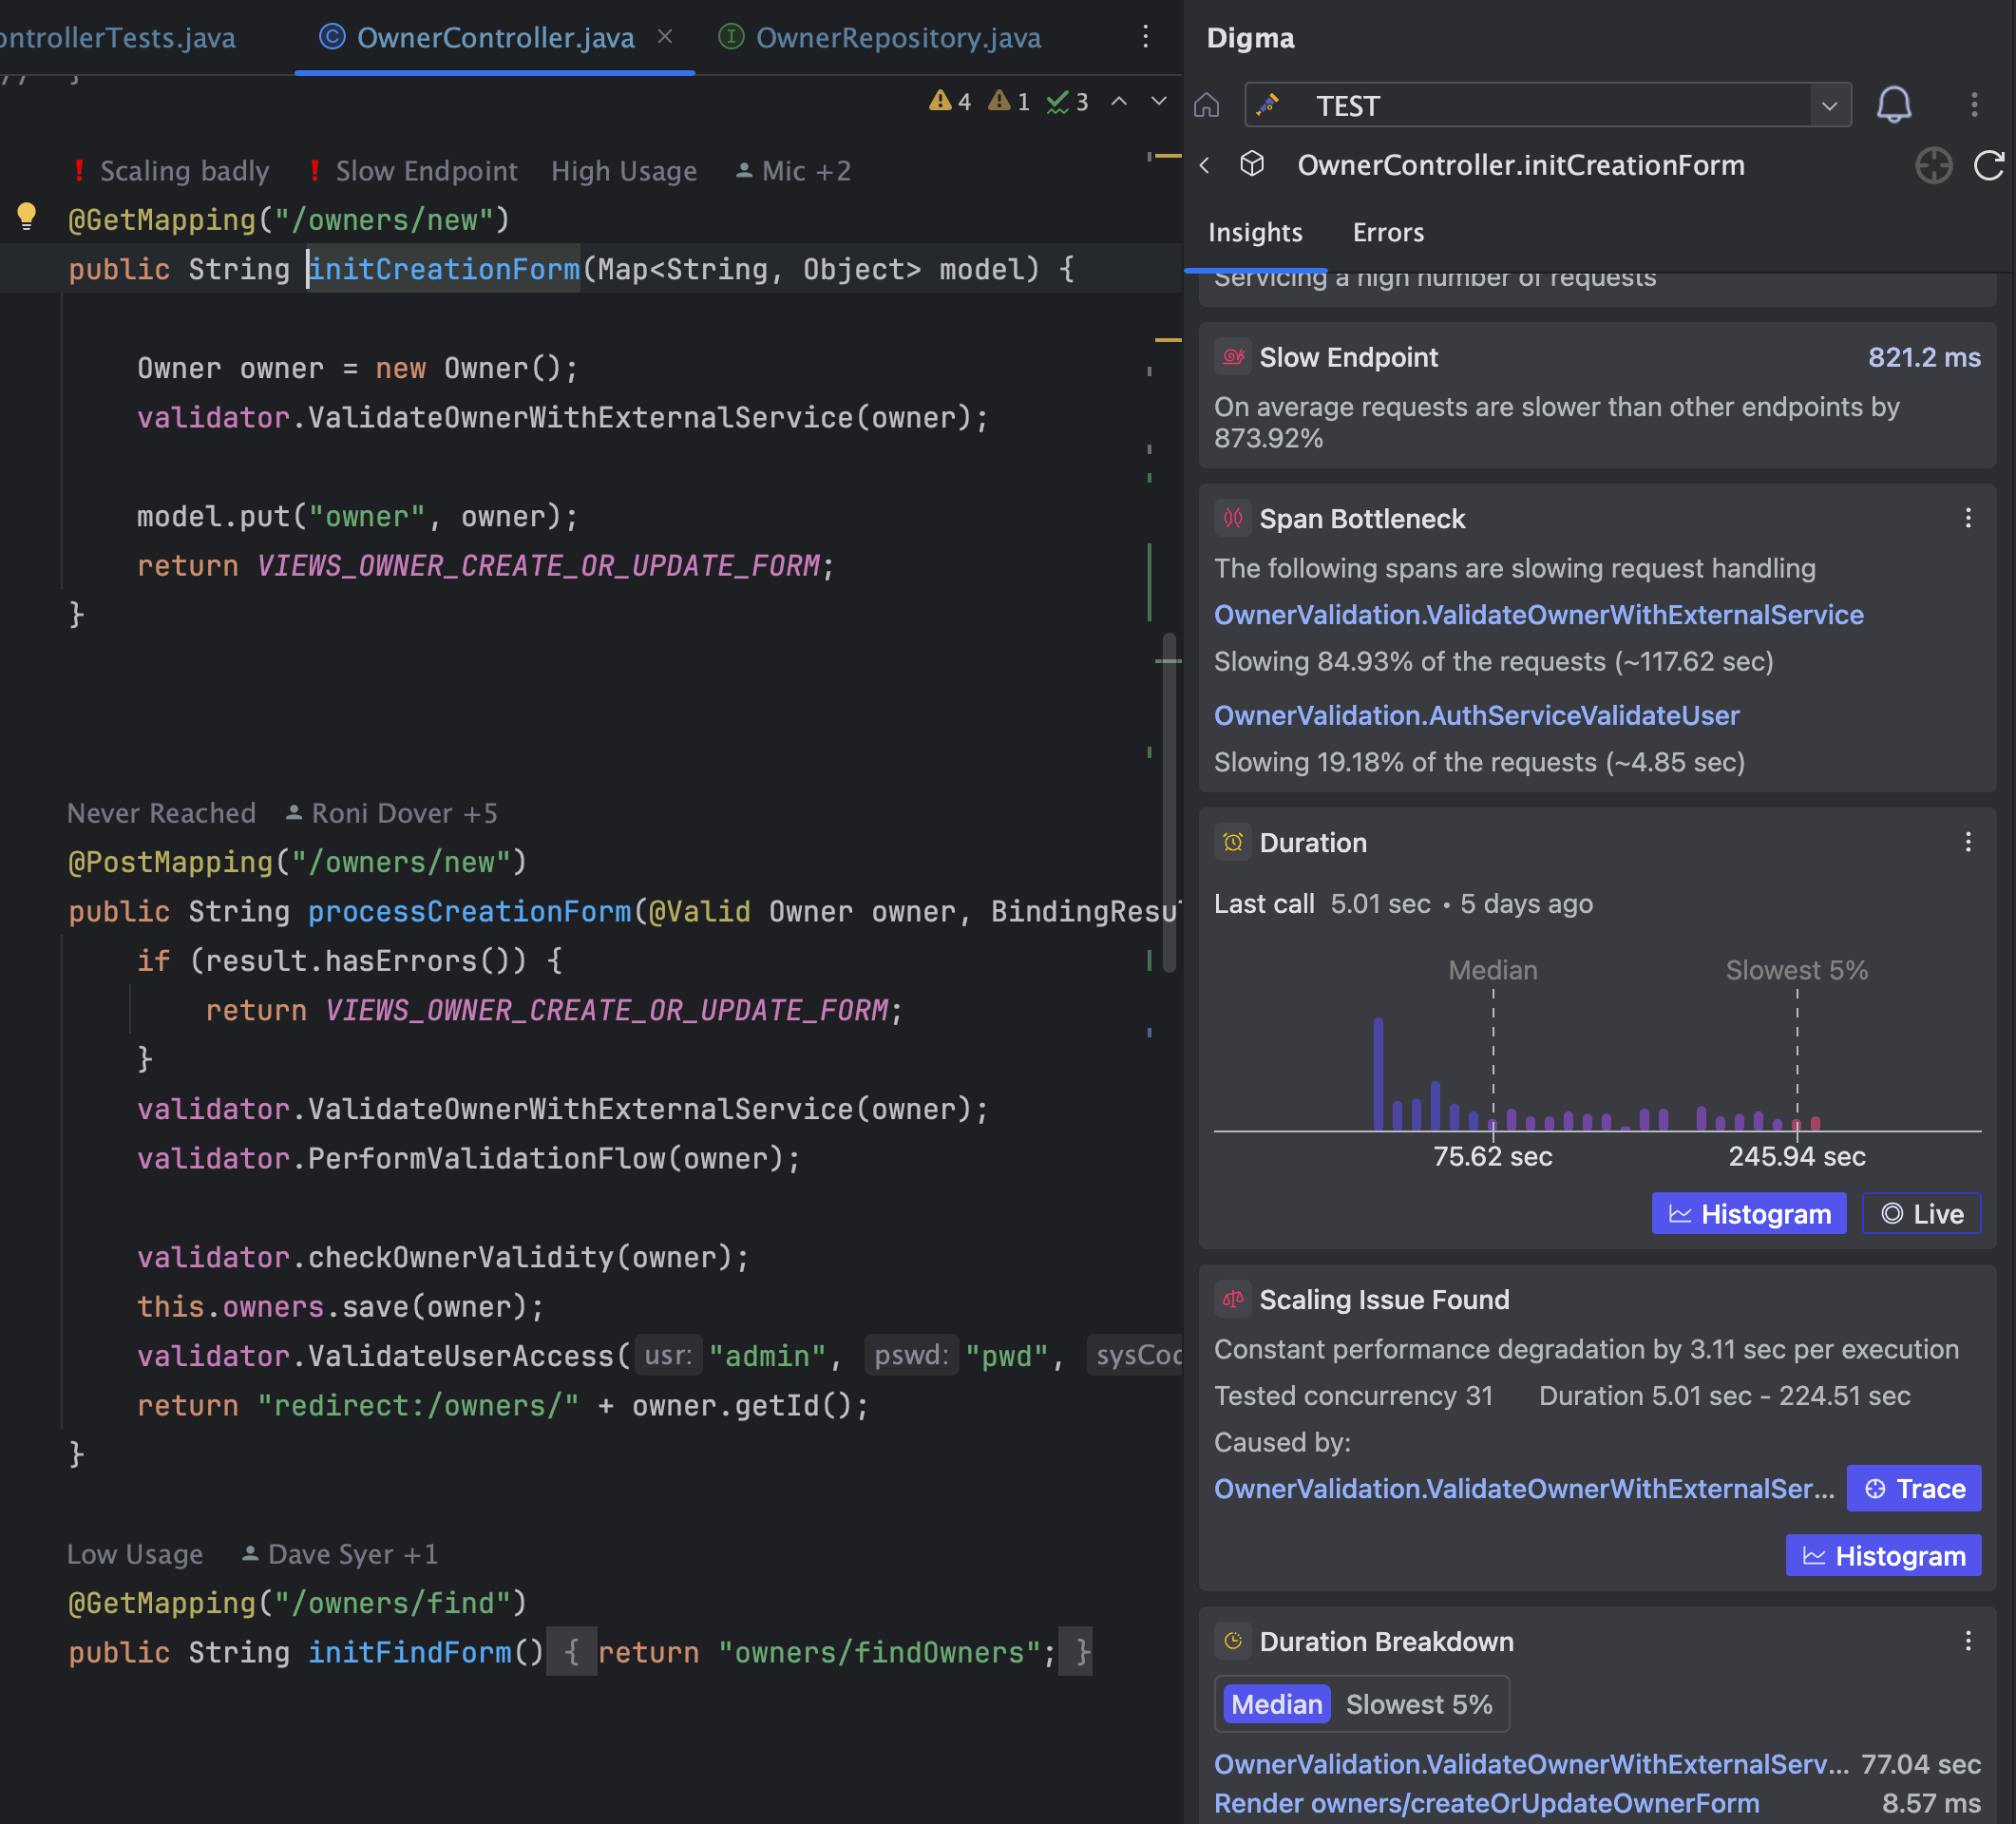Click the Slow Endpoint code lens
Screen dimensions: 2016x1824
pos(414,171)
